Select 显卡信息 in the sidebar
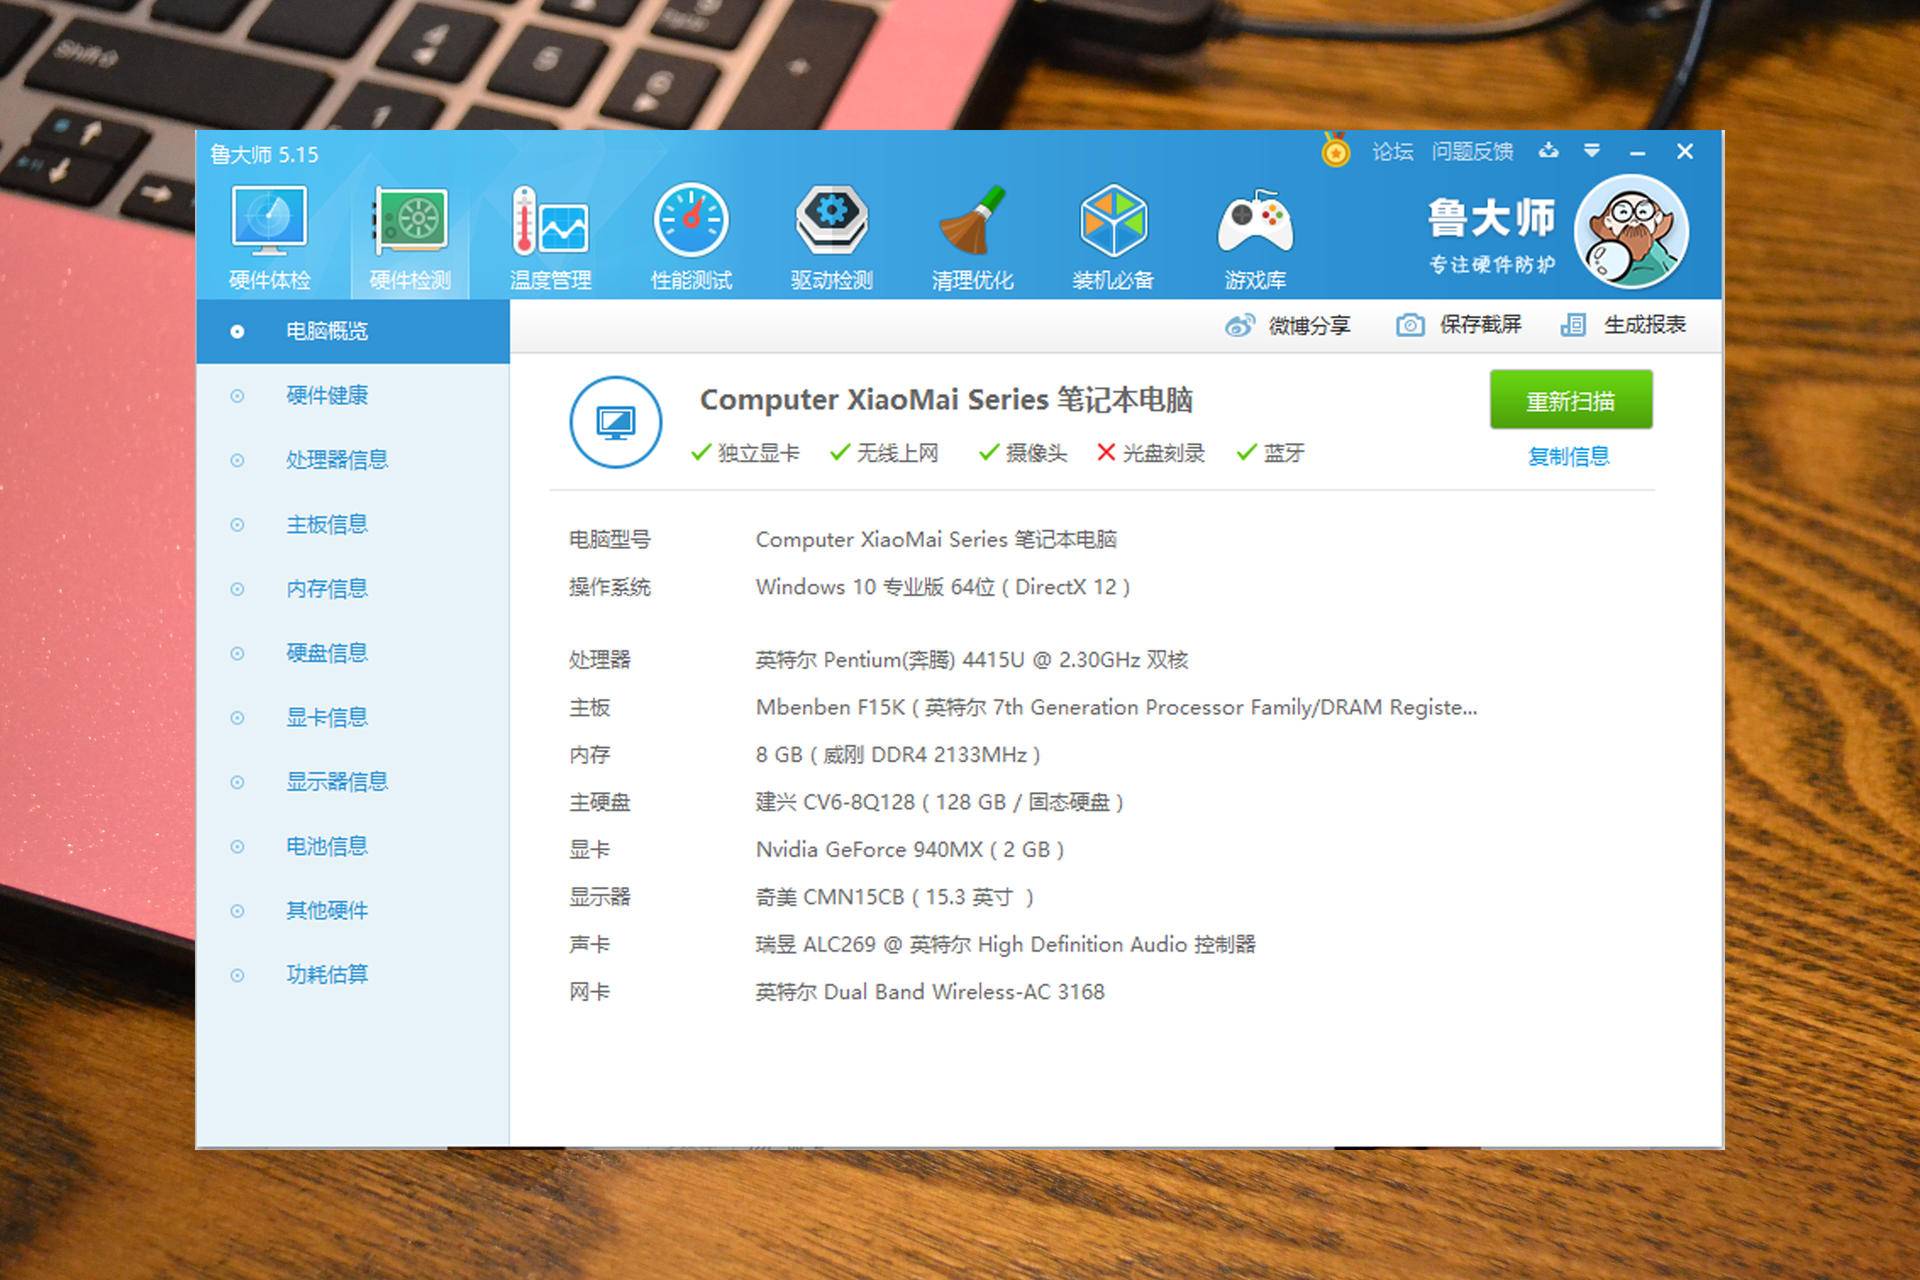1920x1280 pixels. 327,718
